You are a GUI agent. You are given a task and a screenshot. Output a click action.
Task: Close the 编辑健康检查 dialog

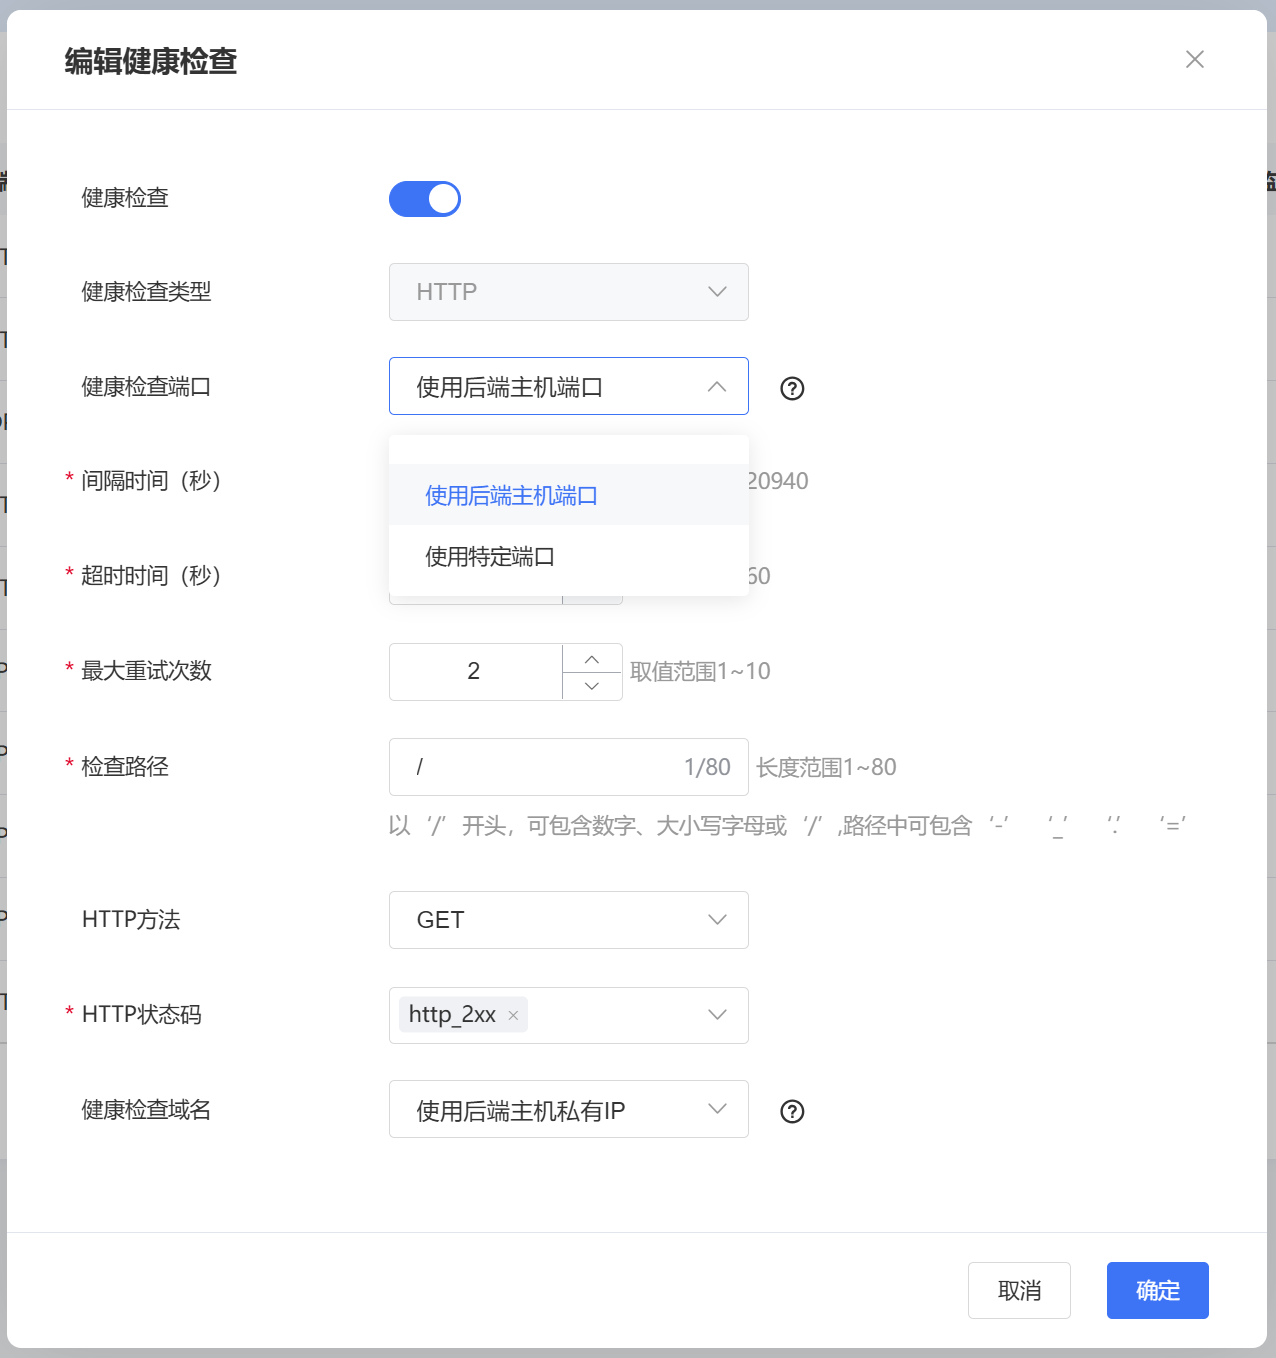[x=1194, y=60]
